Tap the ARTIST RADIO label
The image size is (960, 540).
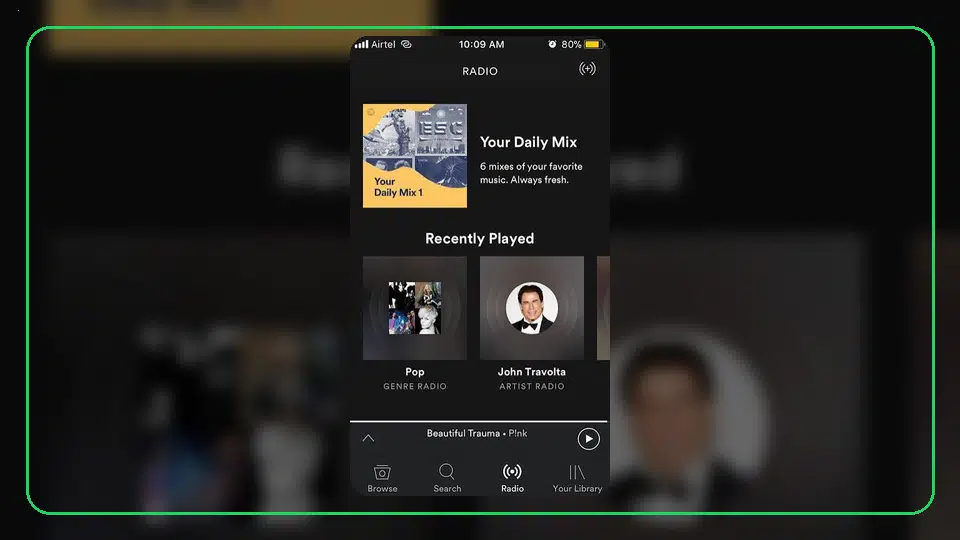pyautogui.click(x=531, y=386)
